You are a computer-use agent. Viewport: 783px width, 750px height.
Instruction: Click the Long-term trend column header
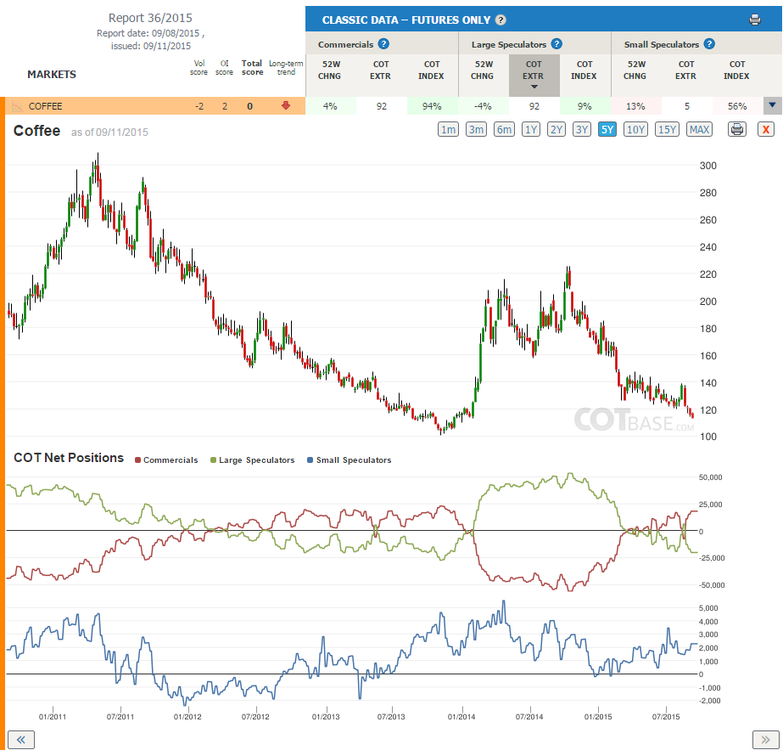(286, 67)
